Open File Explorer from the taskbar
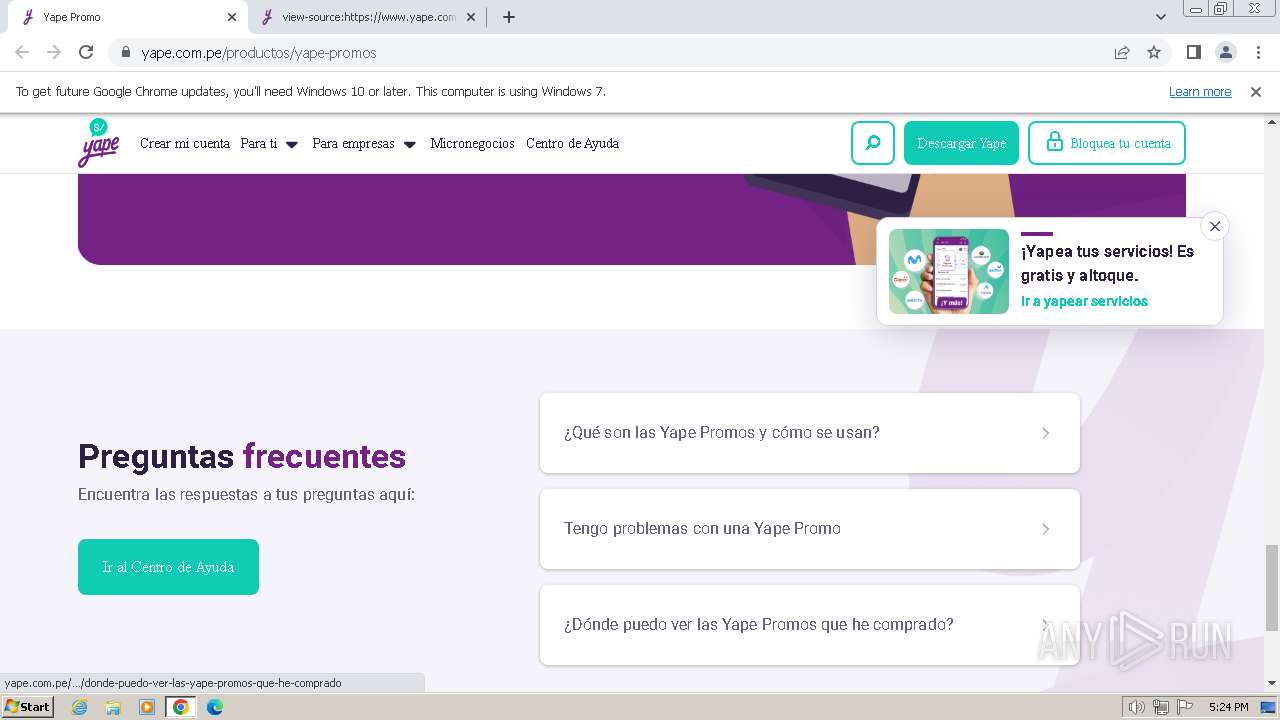 point(113,707)
